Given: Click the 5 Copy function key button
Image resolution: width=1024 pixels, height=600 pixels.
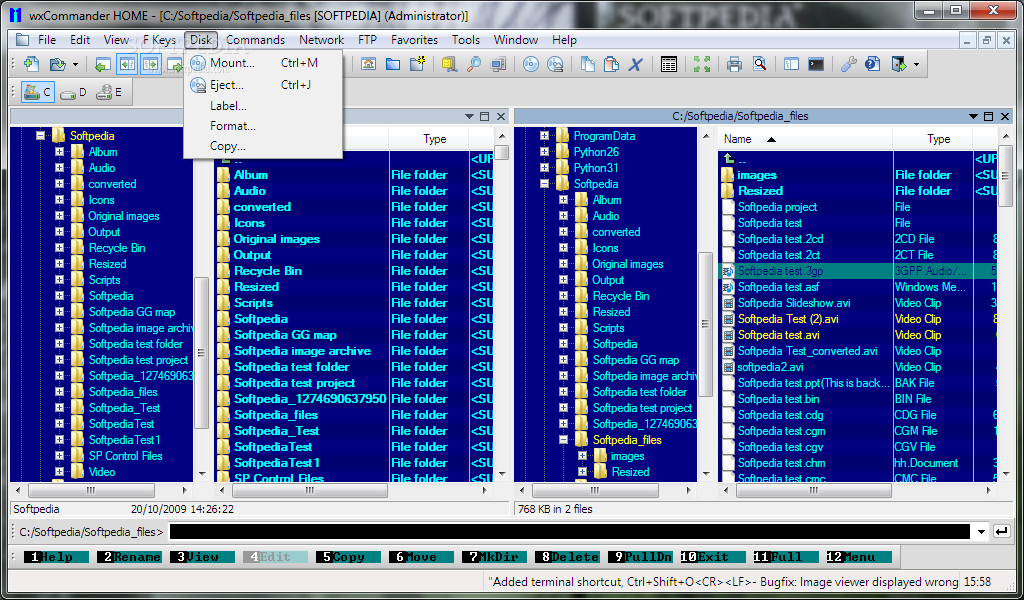Looking at the screenshot, I should point(348,557).
